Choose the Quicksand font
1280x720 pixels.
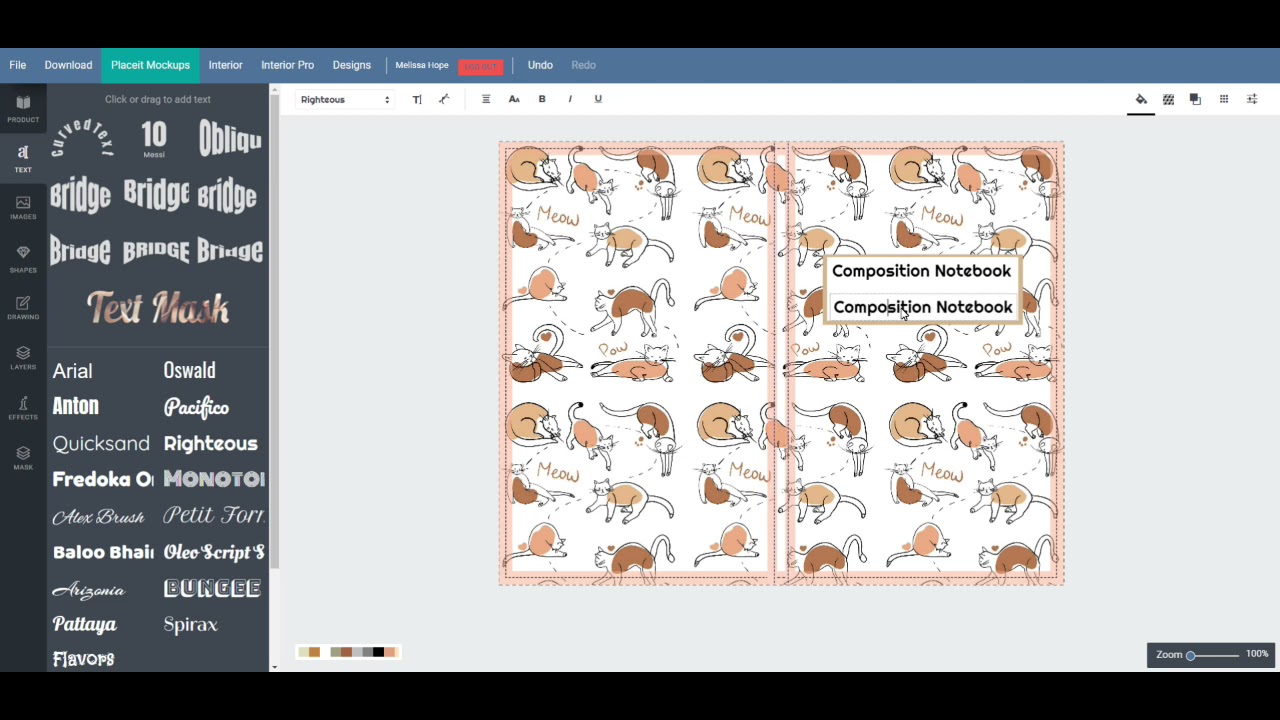[x=101, y=443]
